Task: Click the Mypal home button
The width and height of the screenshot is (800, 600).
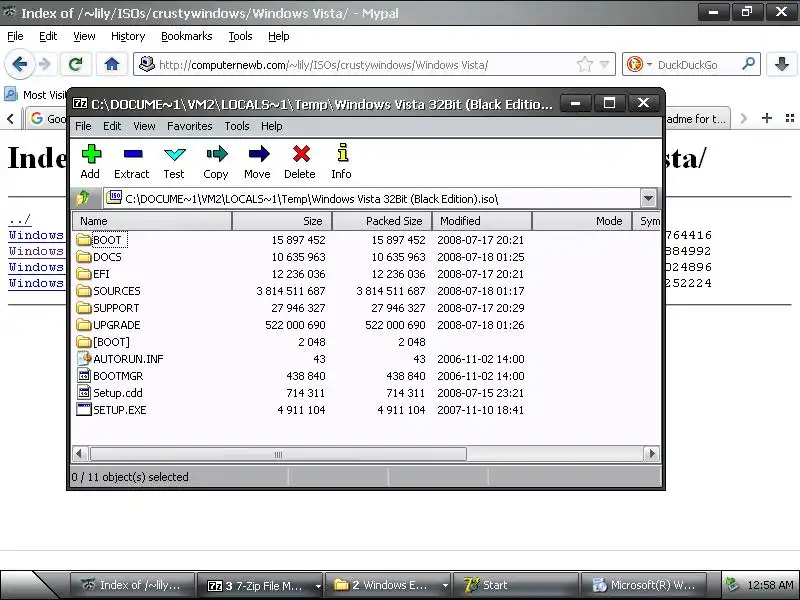Action: pos(112,64)
